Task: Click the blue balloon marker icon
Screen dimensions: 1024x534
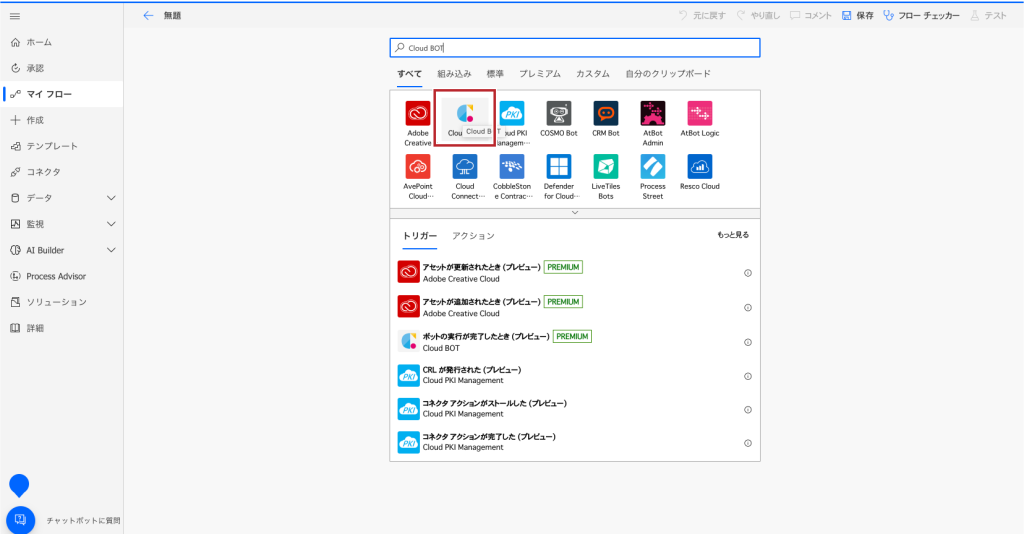Action: (19, 486)
